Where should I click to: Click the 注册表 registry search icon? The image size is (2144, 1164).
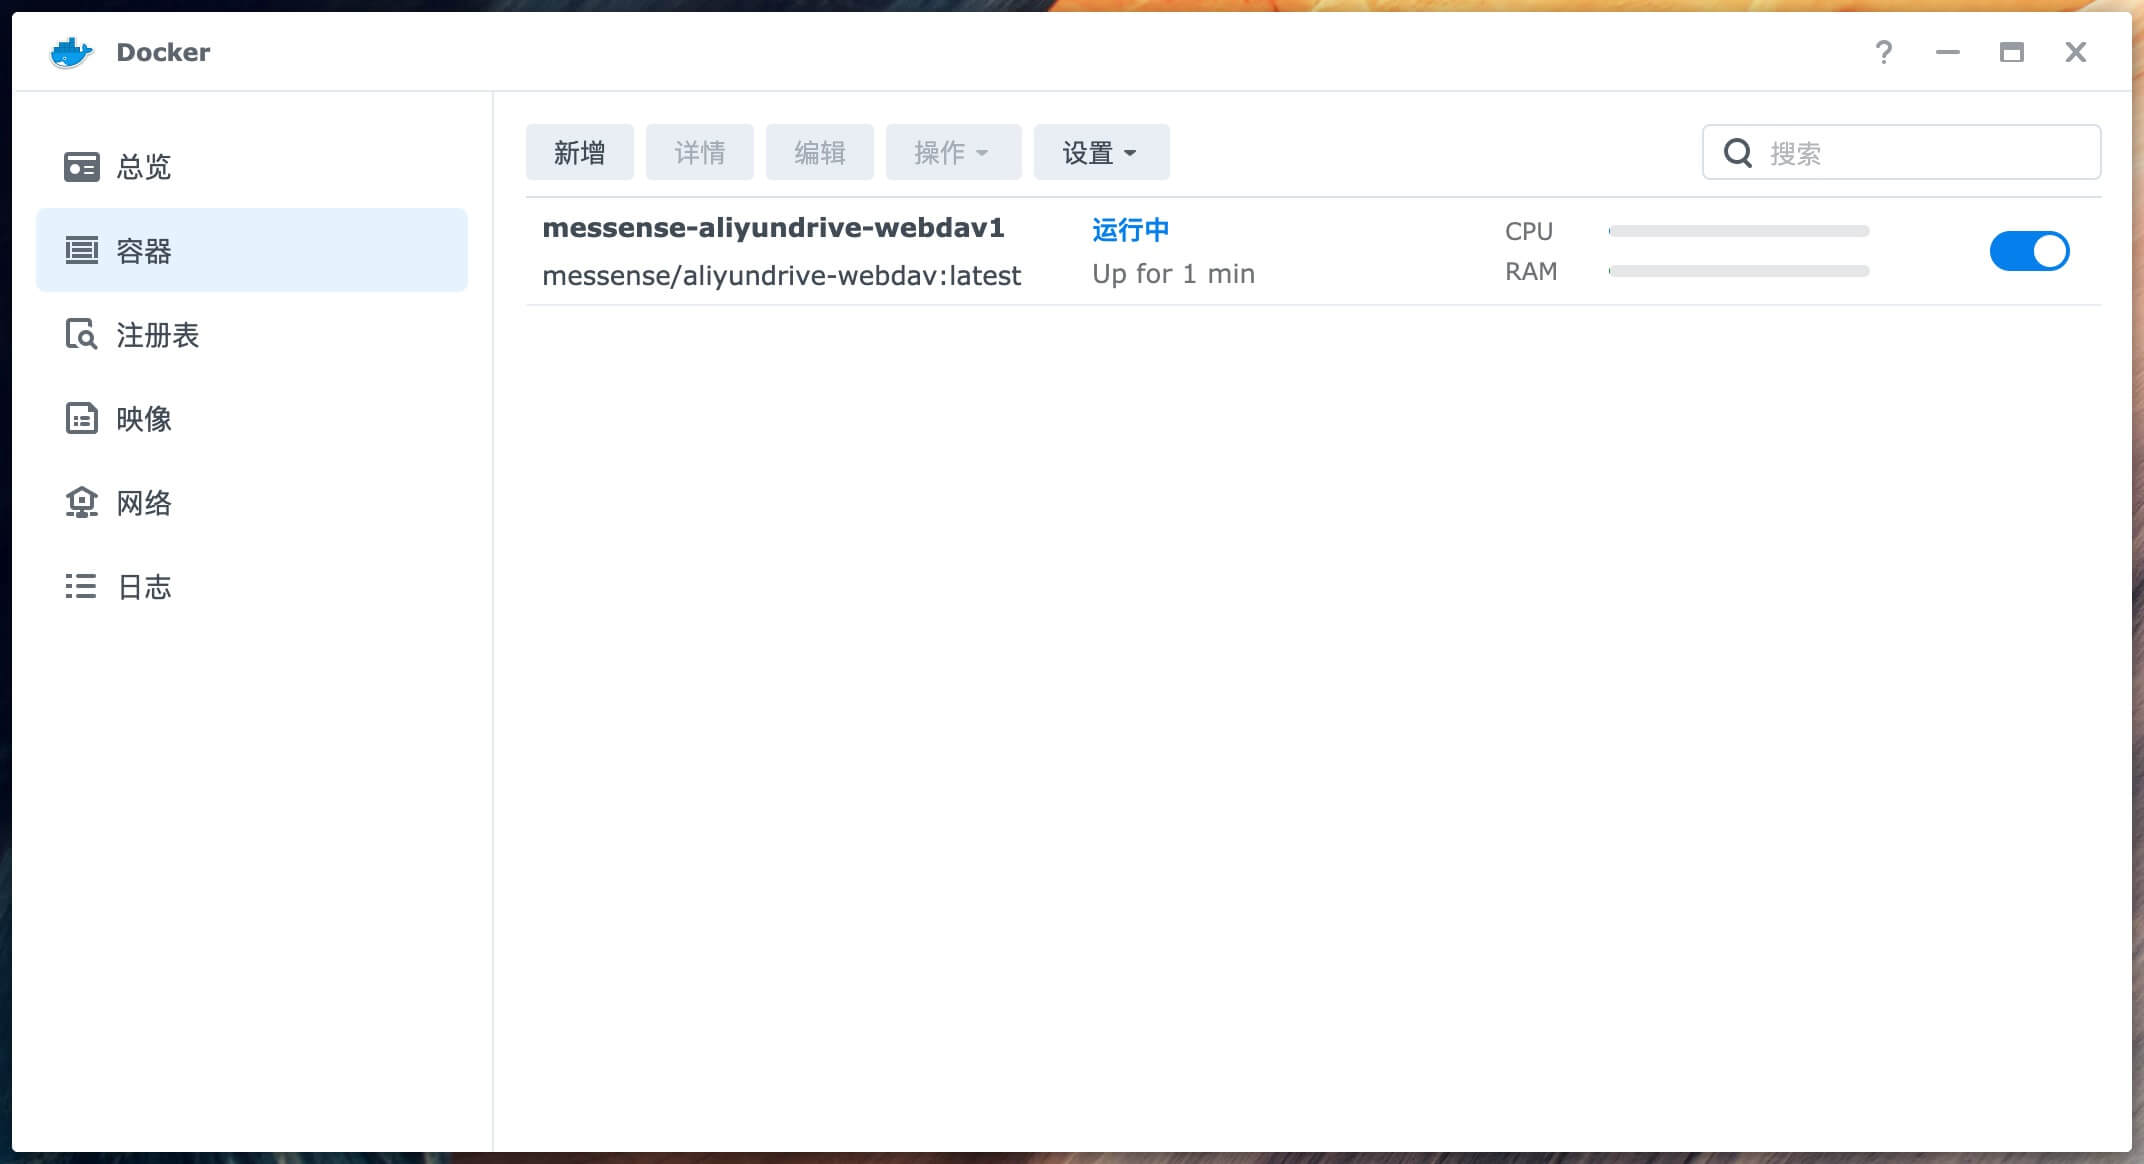point(81,335)
